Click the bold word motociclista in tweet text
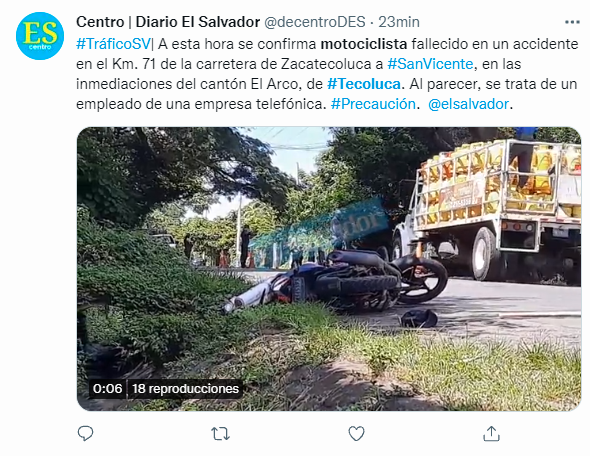The width and height of the screenshot is (590, 456). [x=364, y=44]
